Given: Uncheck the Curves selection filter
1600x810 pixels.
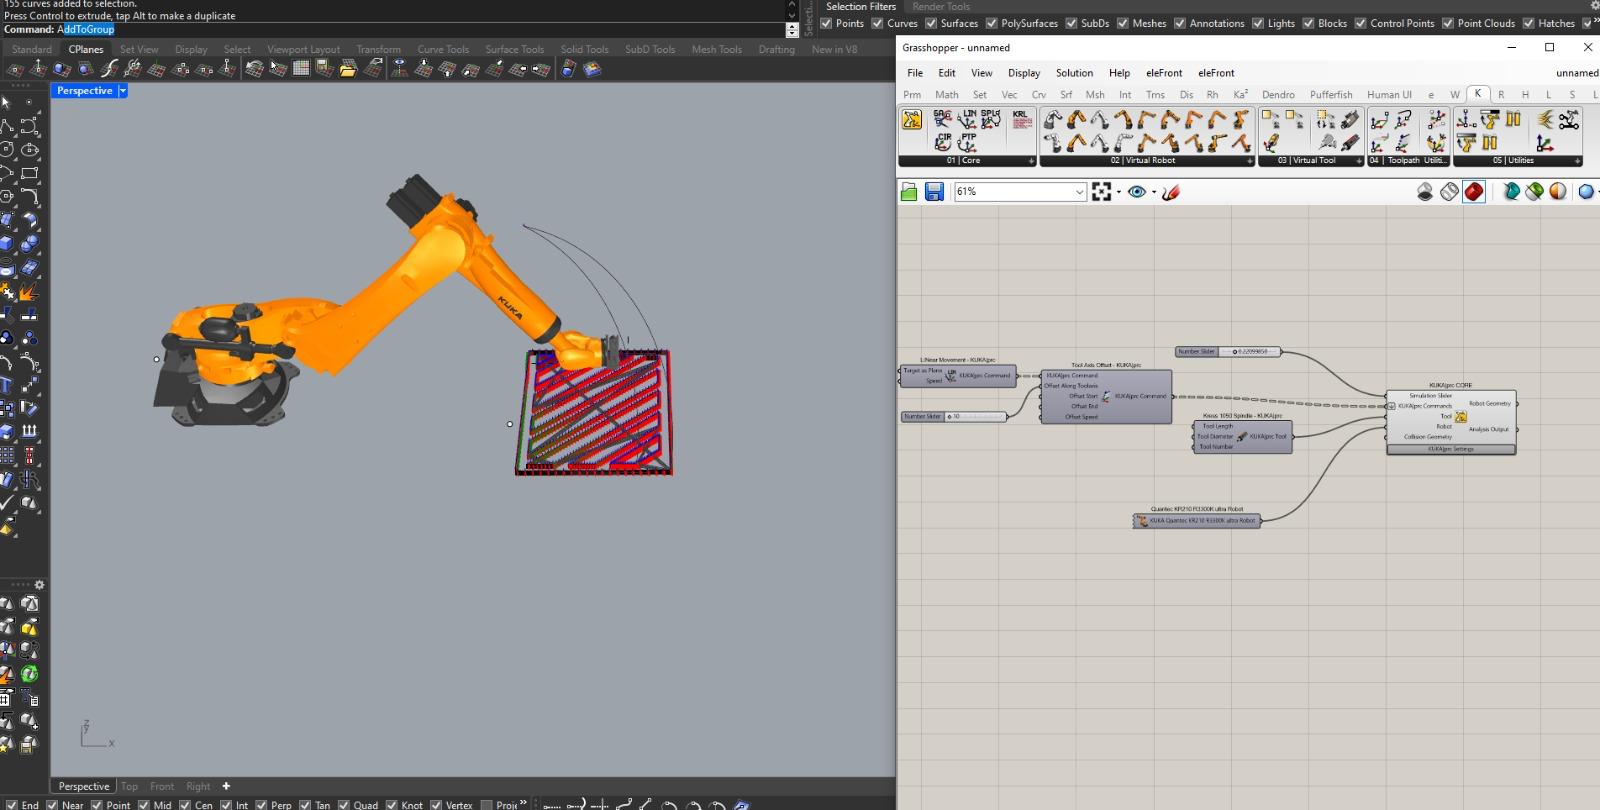Looking at the screenshot, I should pyautogui.click(x=877, y=23).
